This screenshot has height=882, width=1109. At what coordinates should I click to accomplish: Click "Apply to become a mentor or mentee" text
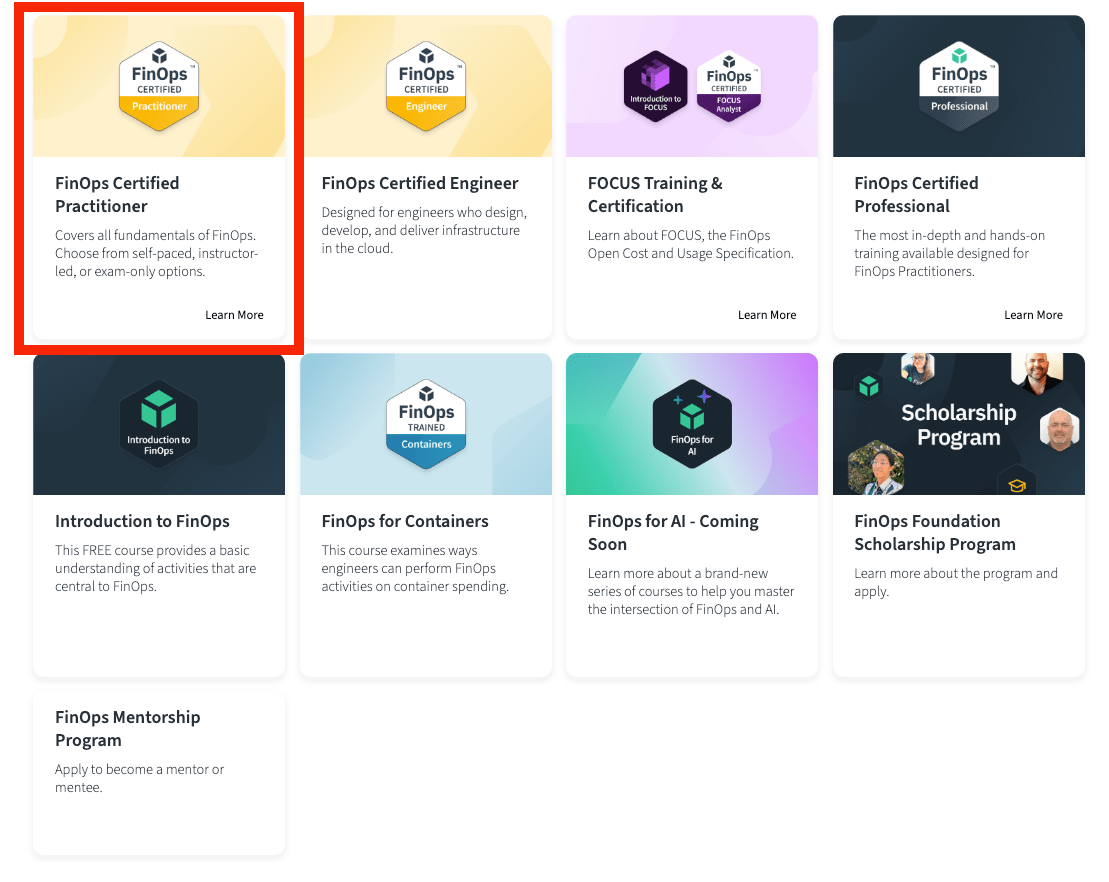139,779
